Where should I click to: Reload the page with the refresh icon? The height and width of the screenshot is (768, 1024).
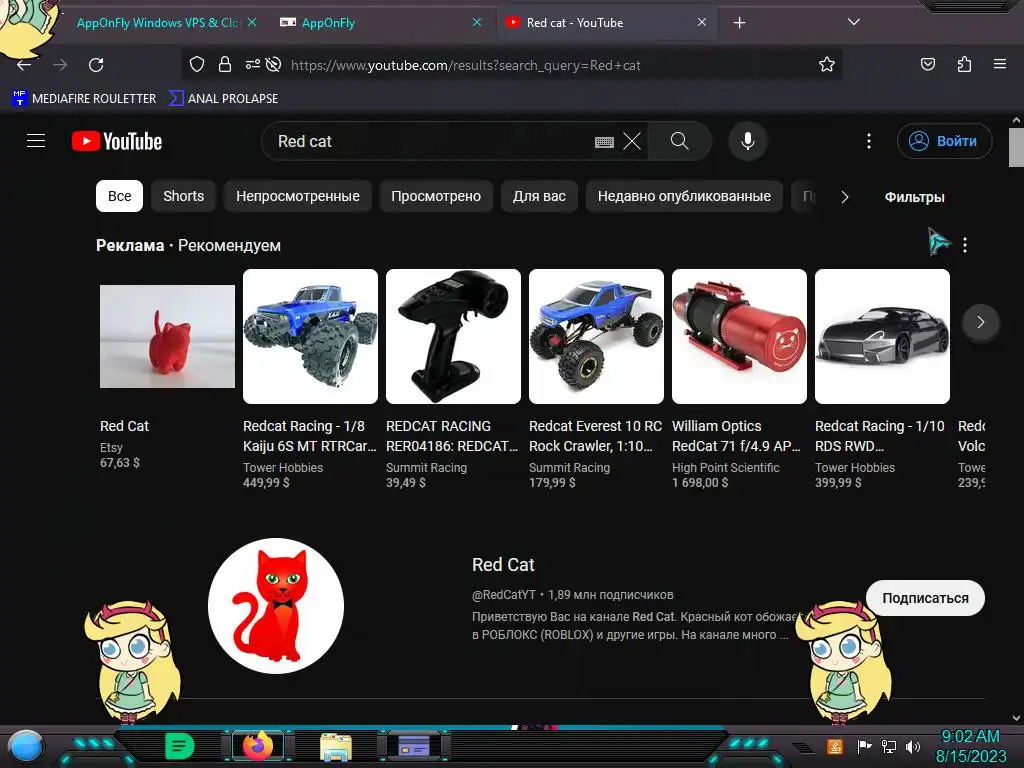pyautogui.click(x=96, y=65)
